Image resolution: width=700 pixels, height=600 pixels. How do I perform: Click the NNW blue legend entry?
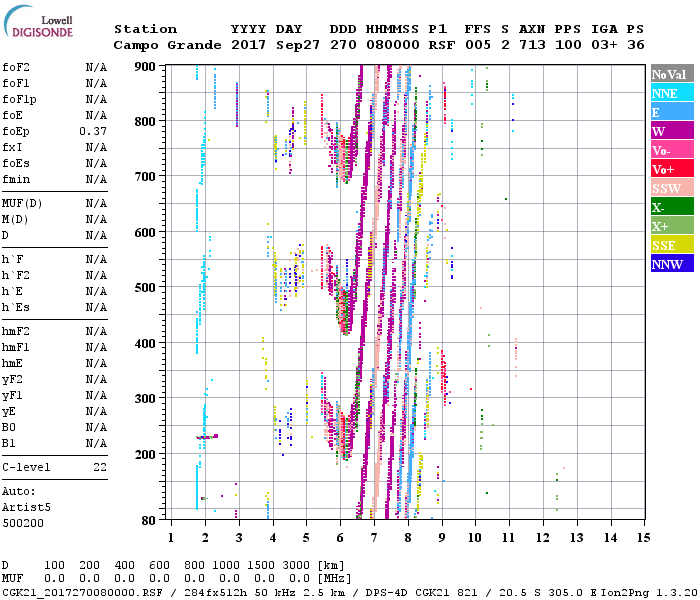[x=671, y=264]
